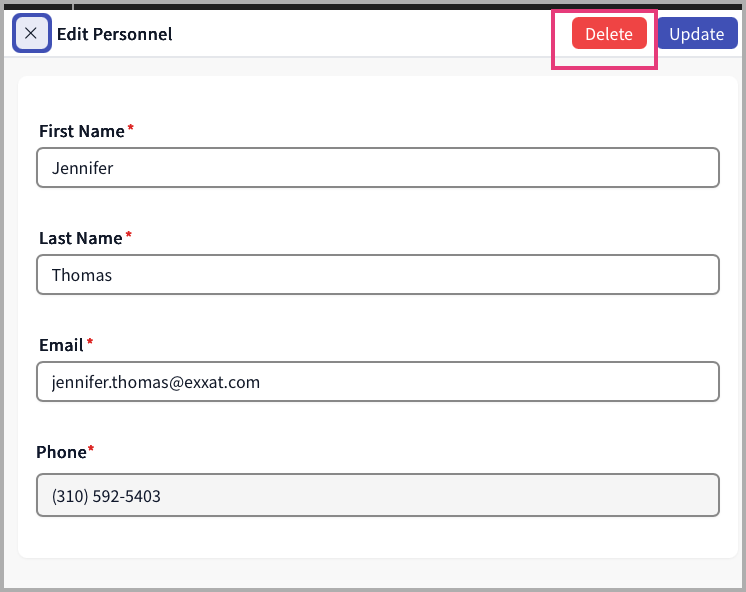This screenshot has height=592, width=746.
Task: Focus the Last Name input field
Action: point(378,275)
